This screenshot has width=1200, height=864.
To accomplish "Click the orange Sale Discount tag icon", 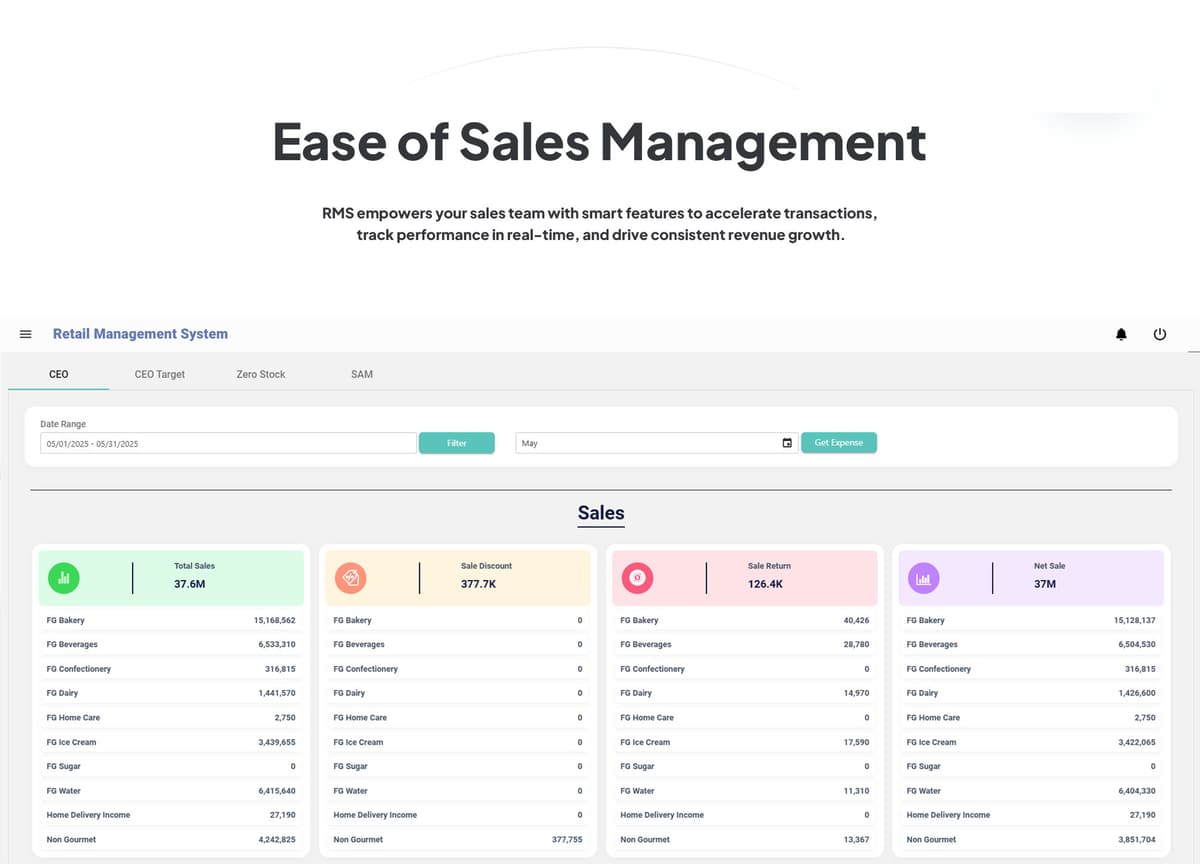I will [x=351, y=577].
